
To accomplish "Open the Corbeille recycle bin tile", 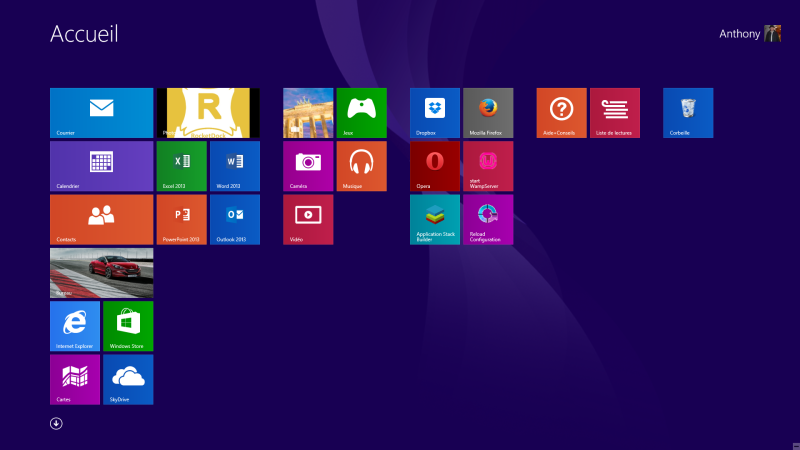I will [x=688, y=113].
